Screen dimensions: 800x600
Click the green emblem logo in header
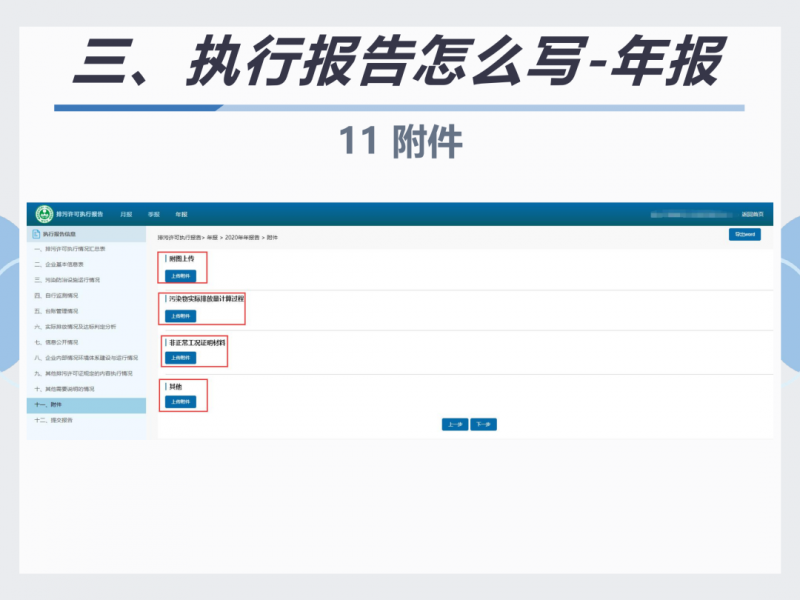(x=44, y=214)
